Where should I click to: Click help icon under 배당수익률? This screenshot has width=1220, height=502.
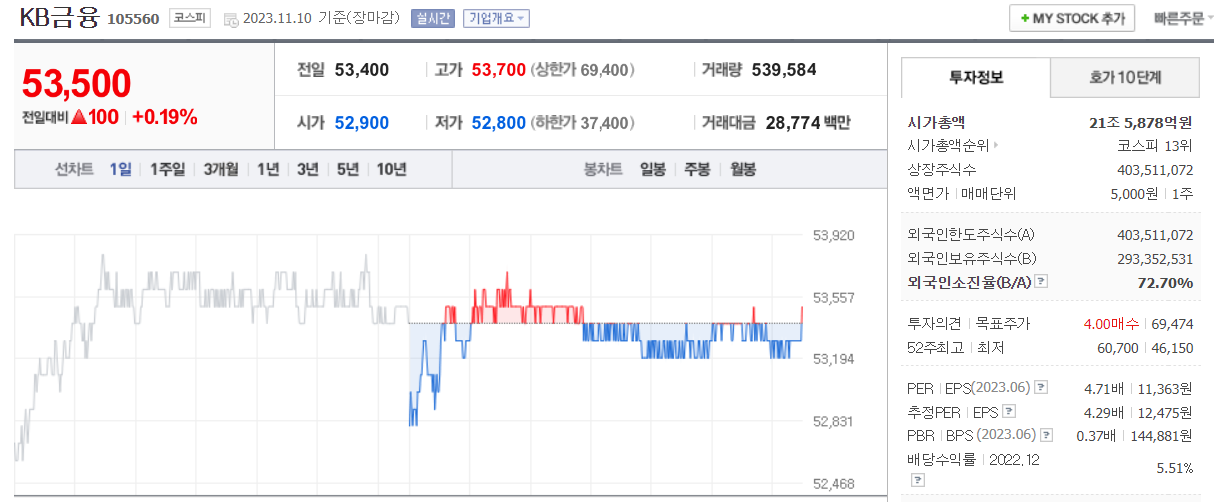pyautogui.click(x=917, y=480)
